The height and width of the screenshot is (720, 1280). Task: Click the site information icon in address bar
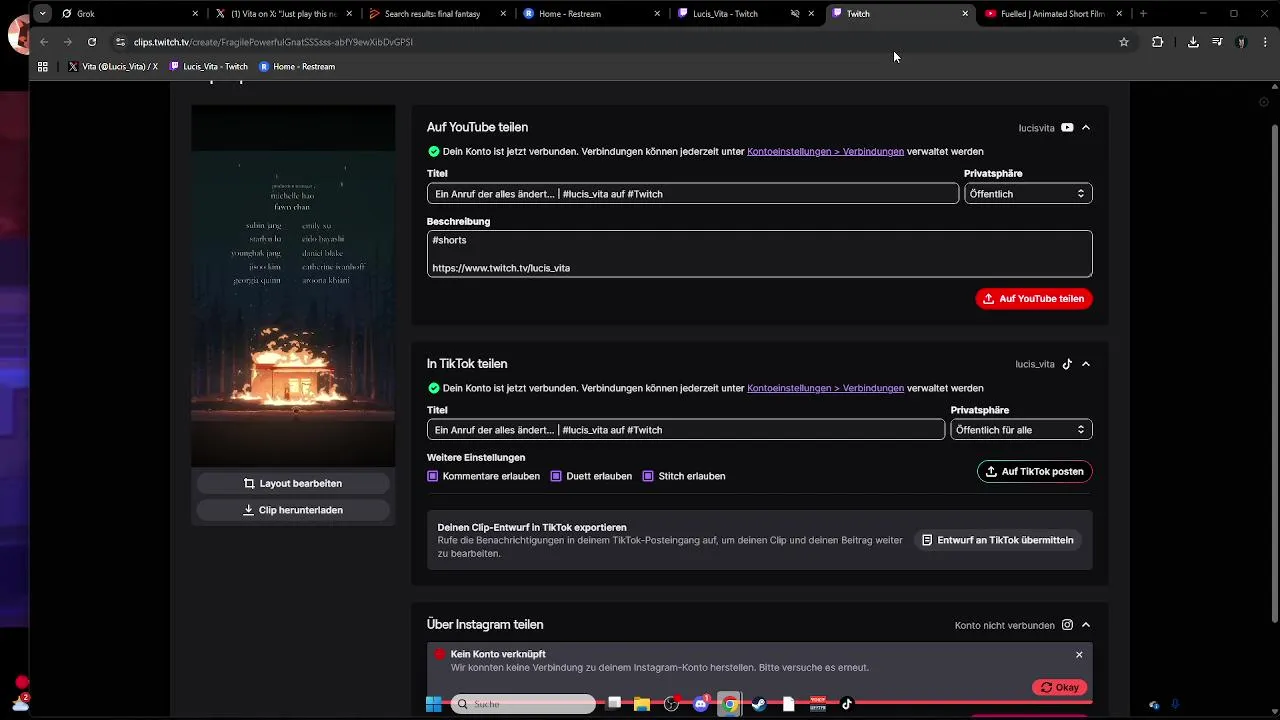tap(120, 42)
